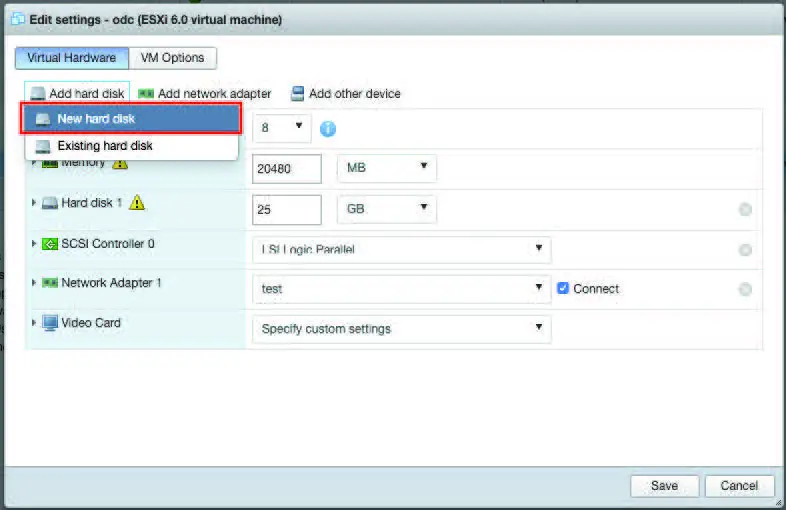Click the Memory warning icon
Viewport: 786px width, 510px height.
point(120,163)
